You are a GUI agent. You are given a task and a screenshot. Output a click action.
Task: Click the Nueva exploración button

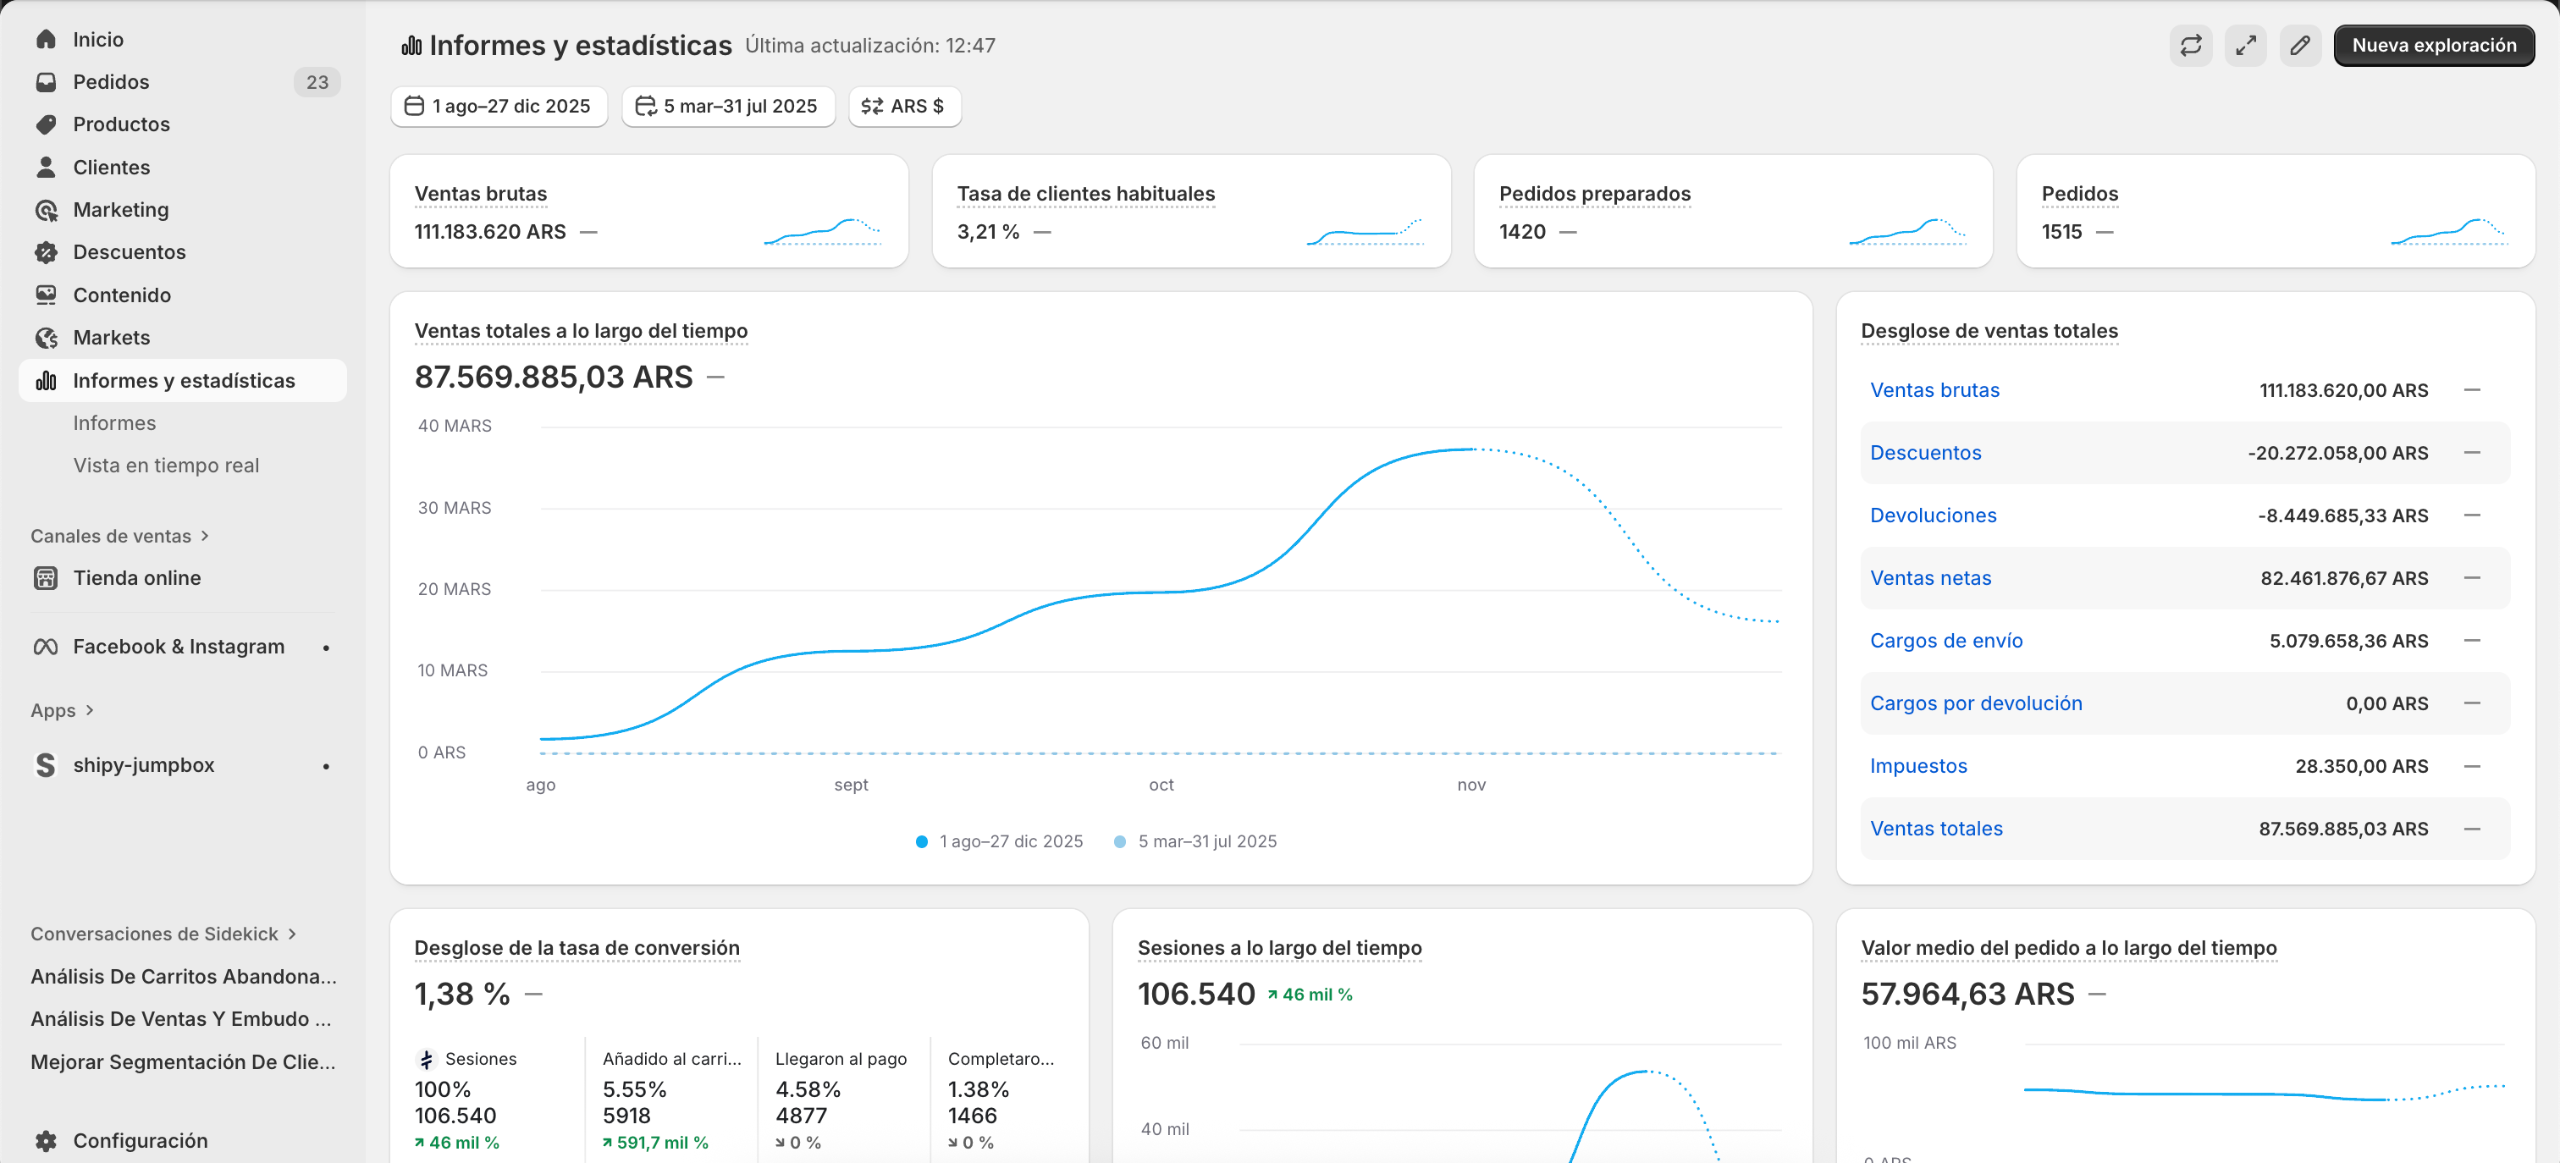point(2433,46)
